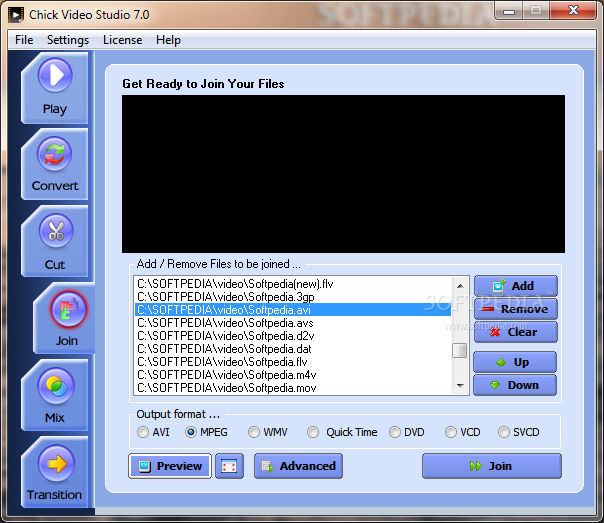This screenshot has height=523, width=604.
Task: Open the File menu
Action: pos(24,40)
